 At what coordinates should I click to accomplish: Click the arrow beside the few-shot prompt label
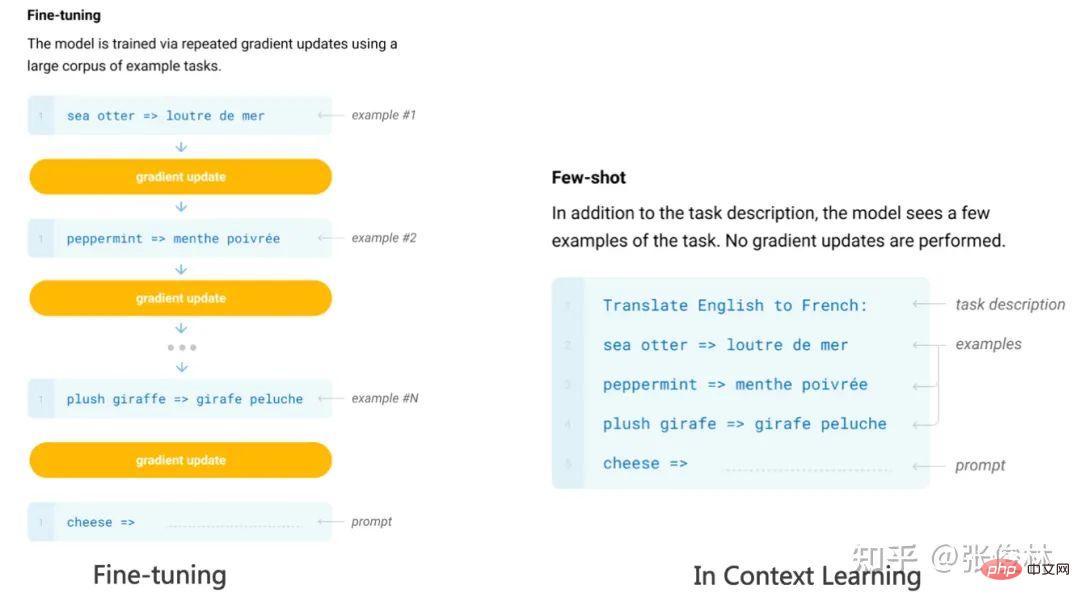[929, 465]
